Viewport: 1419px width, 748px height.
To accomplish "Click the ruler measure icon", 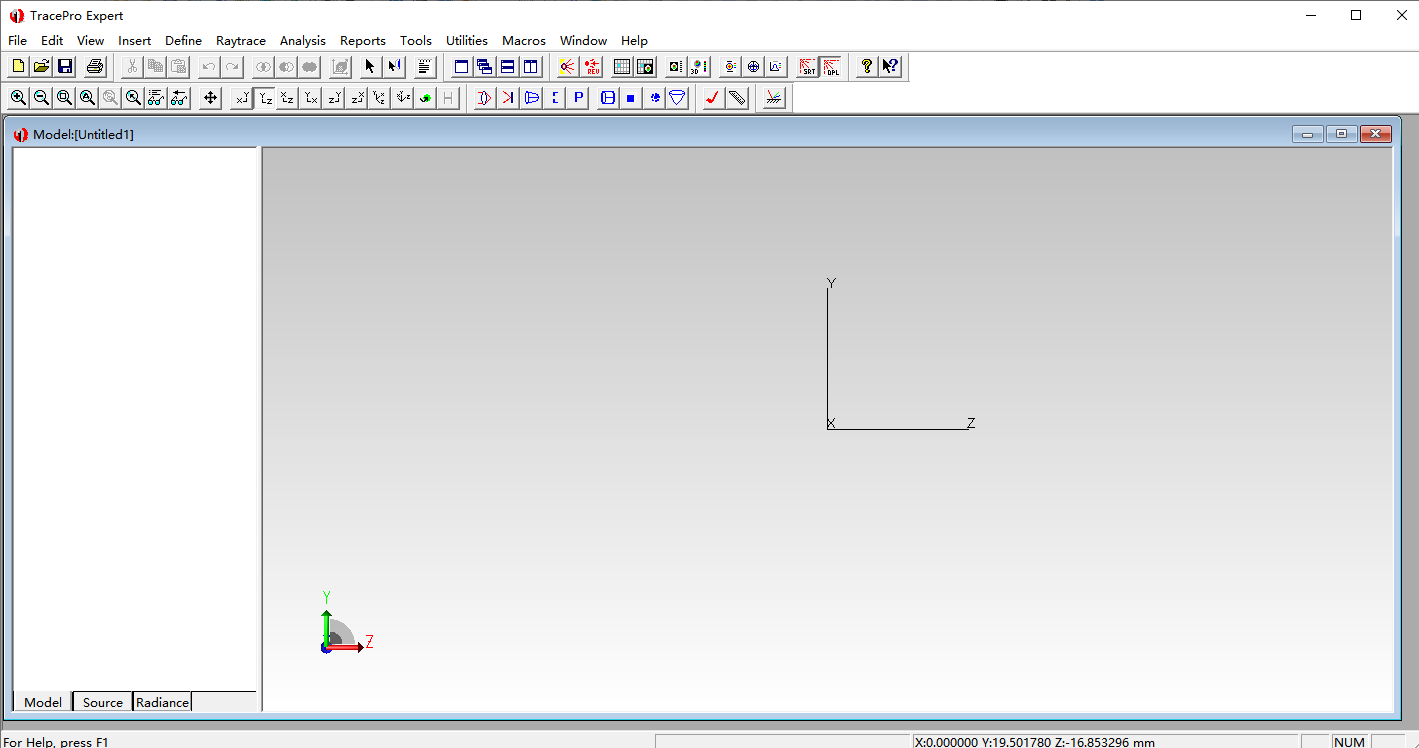I will point(737,97).
